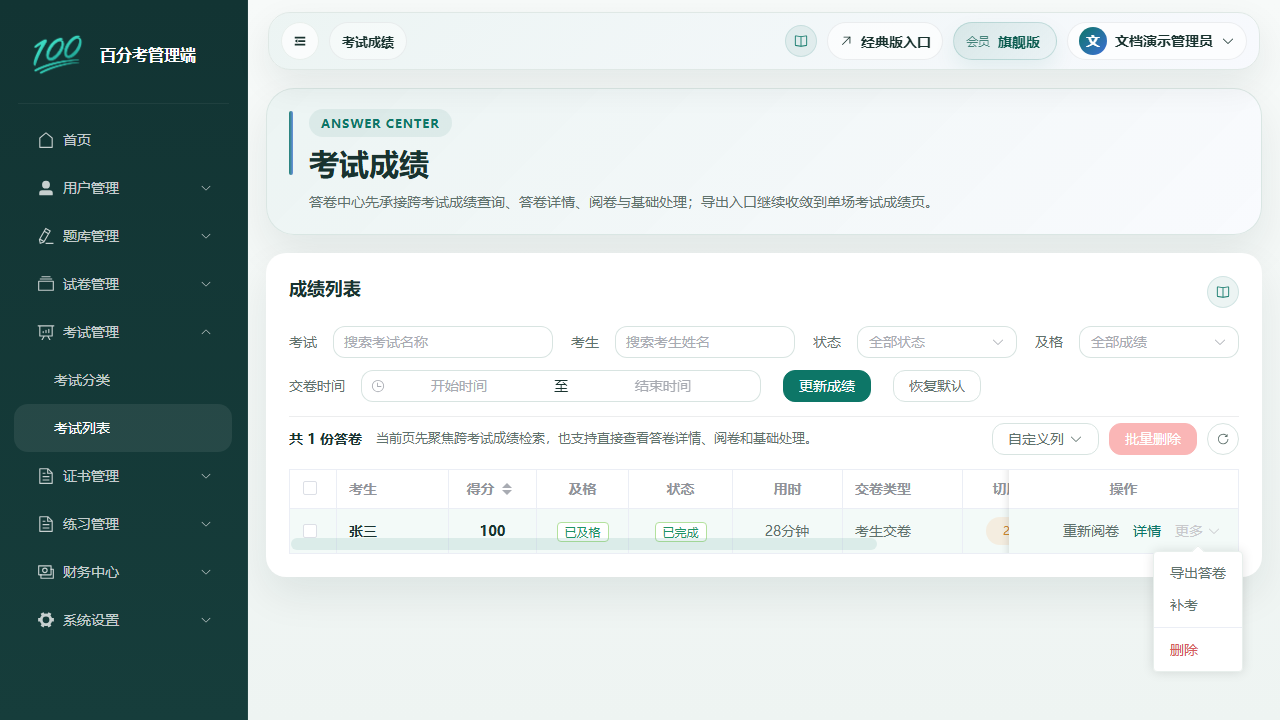The width and height of the screenshot is (1280, 720).
Task: Click the pencil icon beside 题库管理
Action: (x=46, y=236)
